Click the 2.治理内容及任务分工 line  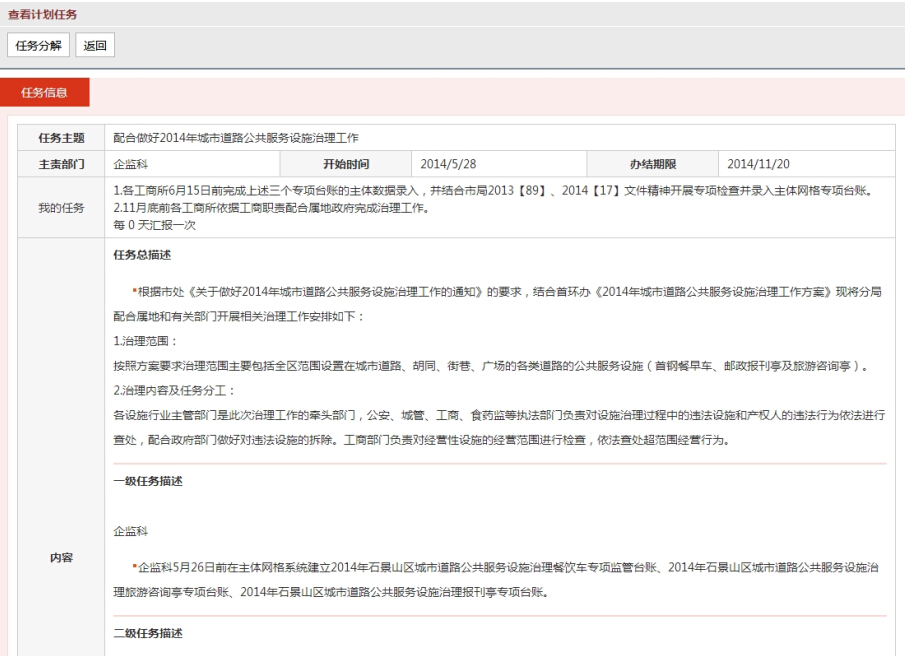(174, 391)
